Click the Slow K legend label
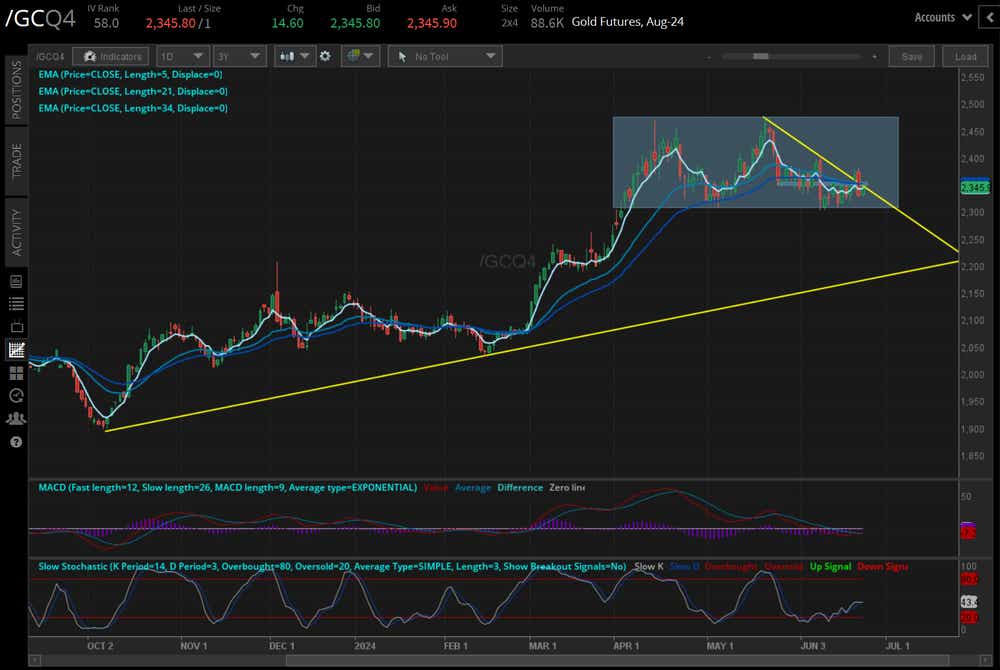The image size is (1000, 670). (x=649, y=566)
